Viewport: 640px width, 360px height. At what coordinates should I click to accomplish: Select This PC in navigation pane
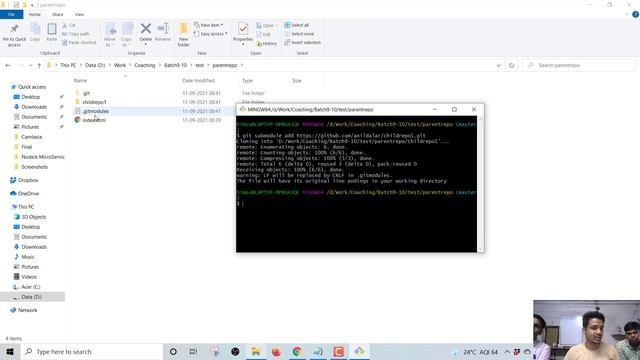pyautogui.click(x=26, y=207)
